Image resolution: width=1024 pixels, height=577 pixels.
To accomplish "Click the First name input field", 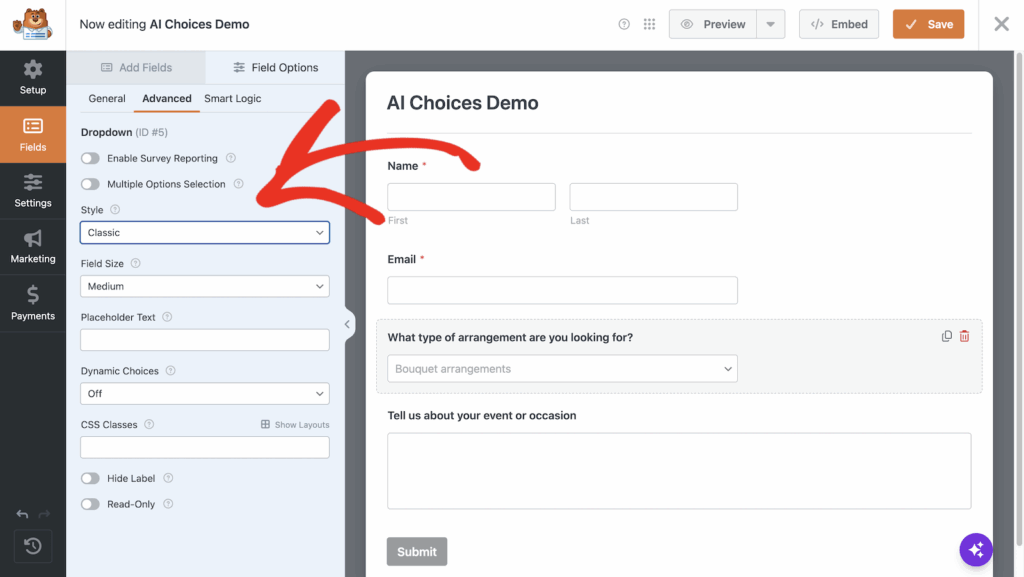I will click(x=472, y=197).
